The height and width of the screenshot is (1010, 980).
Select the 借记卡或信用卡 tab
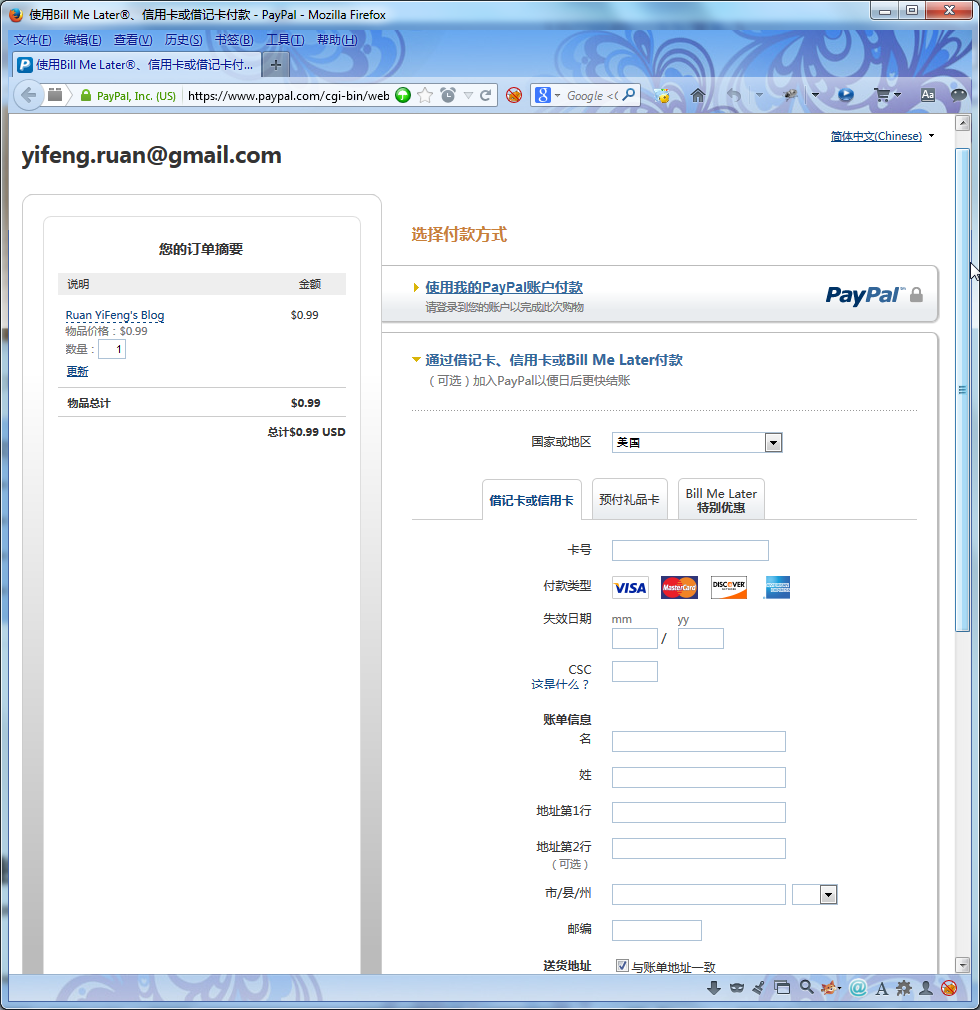pyautogui.click(x=532, y=500)
